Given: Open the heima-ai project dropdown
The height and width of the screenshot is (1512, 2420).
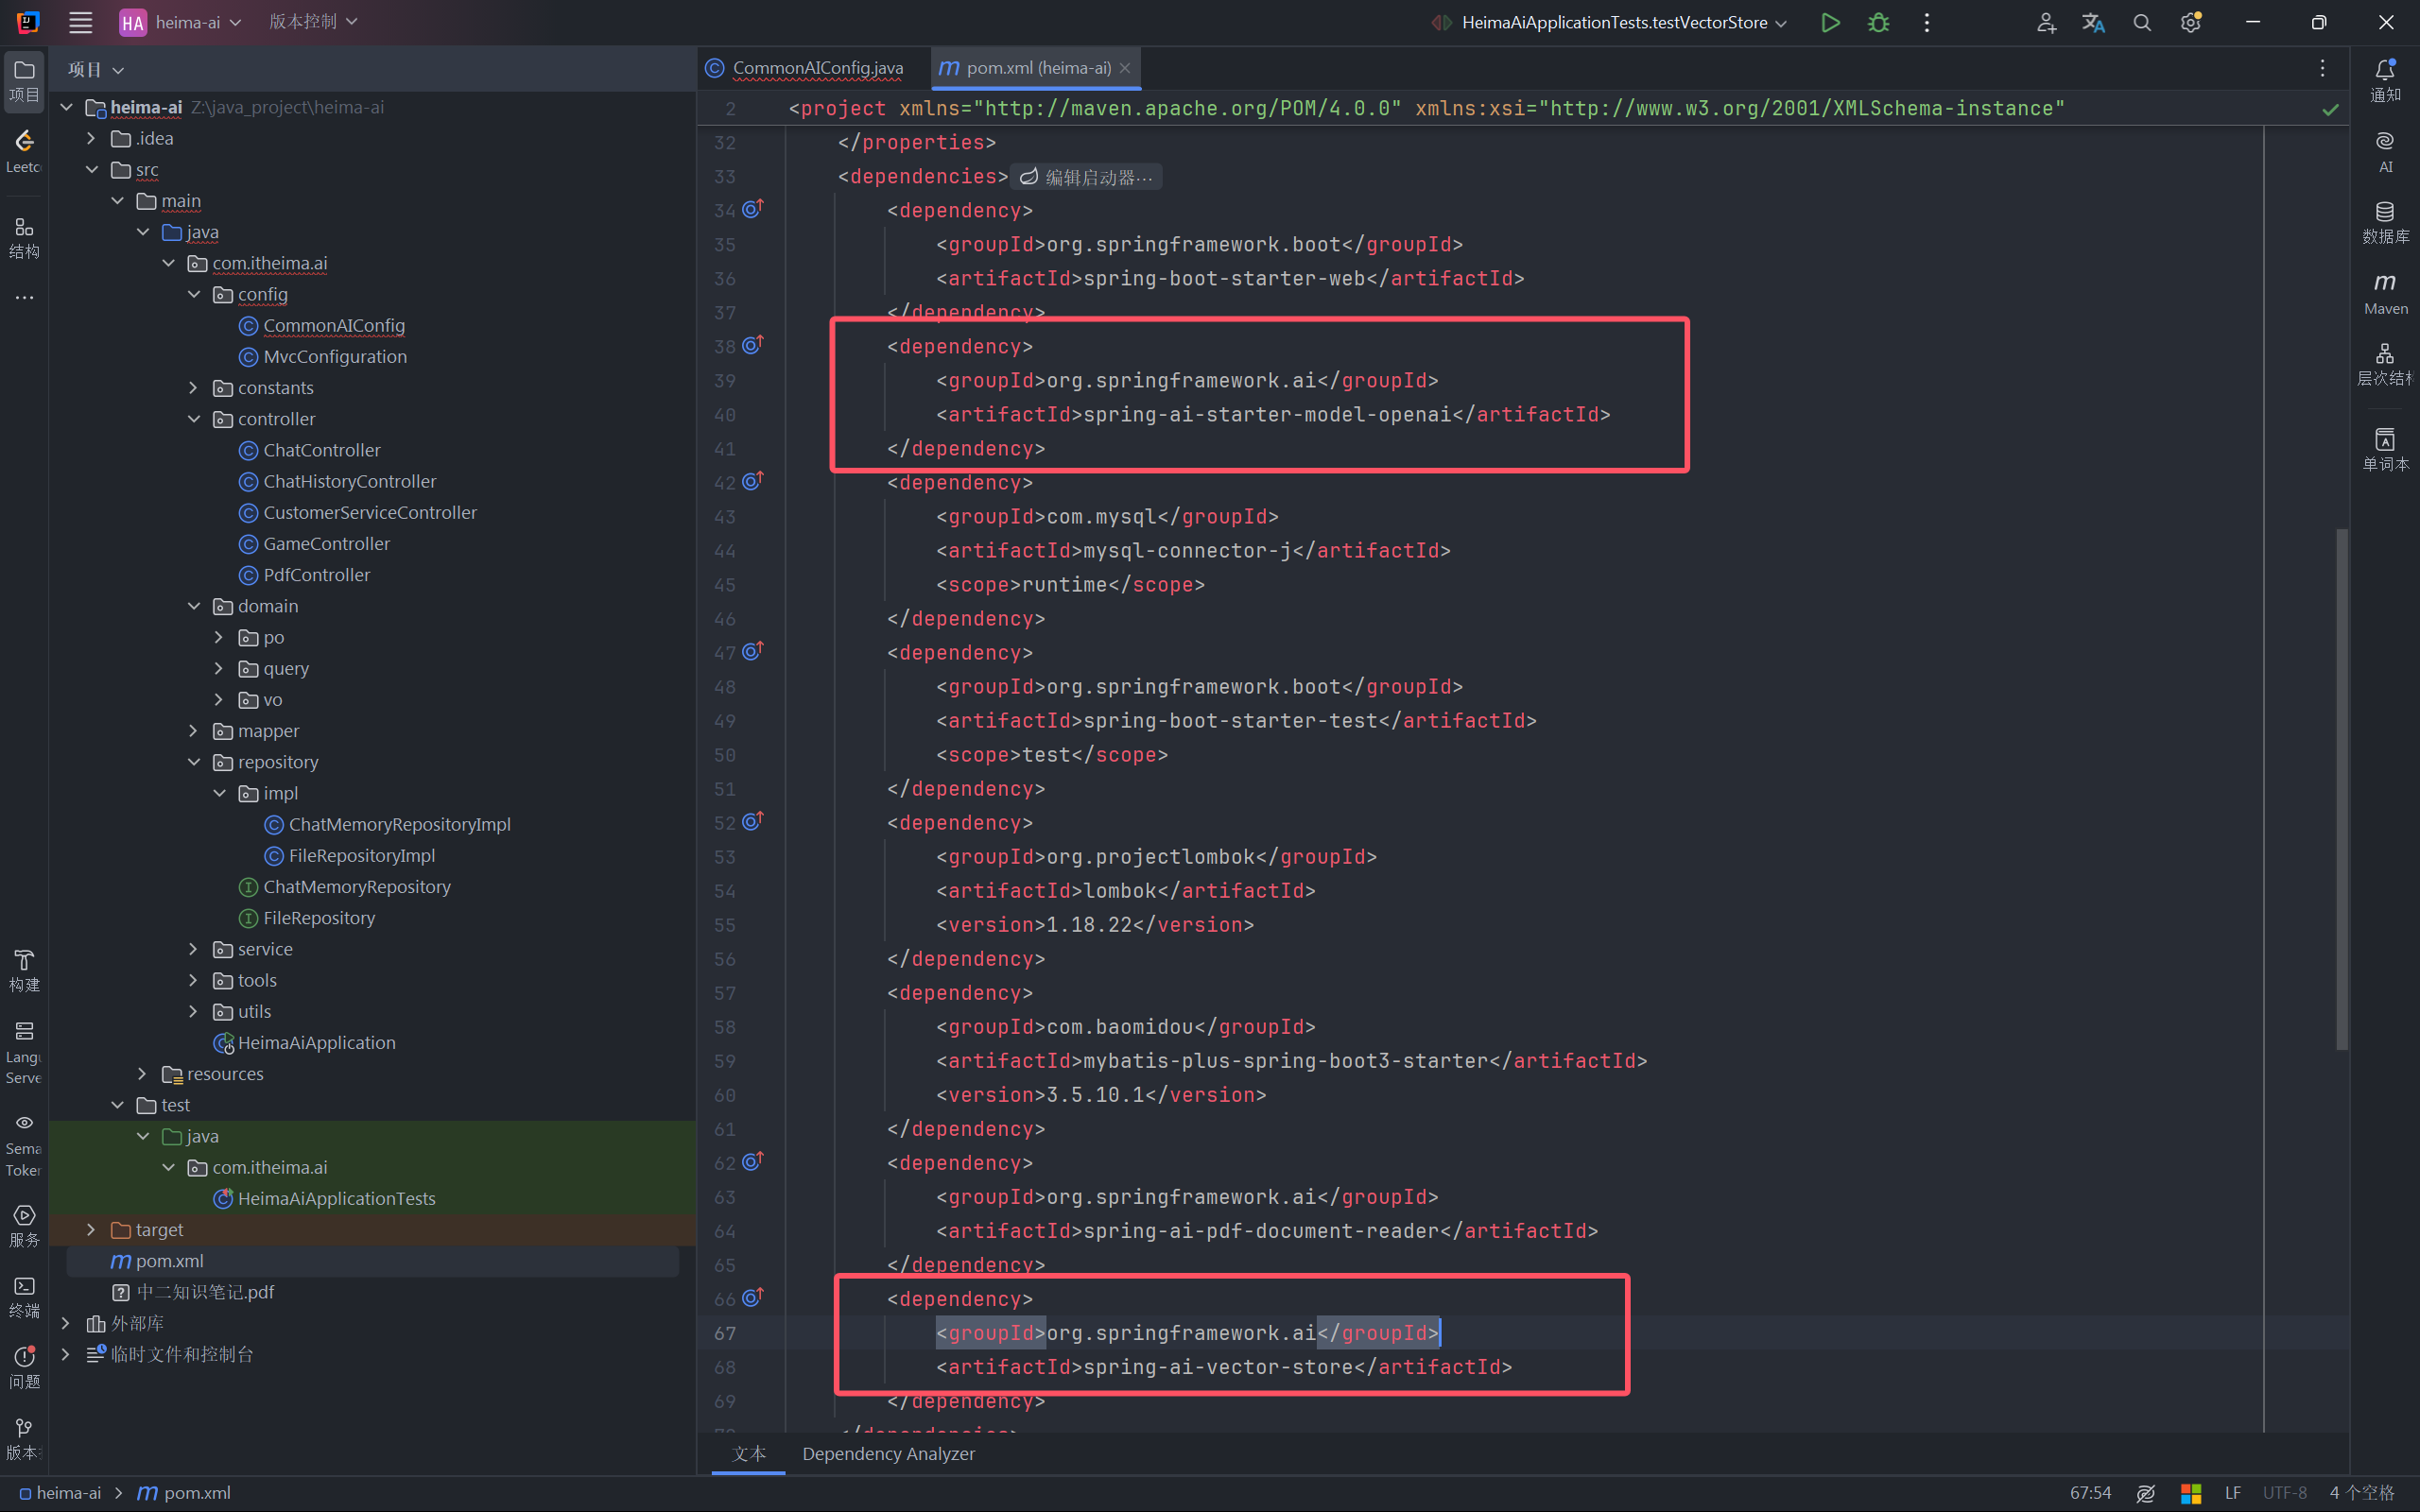Looking at the screenshot, I should (181, 22).
